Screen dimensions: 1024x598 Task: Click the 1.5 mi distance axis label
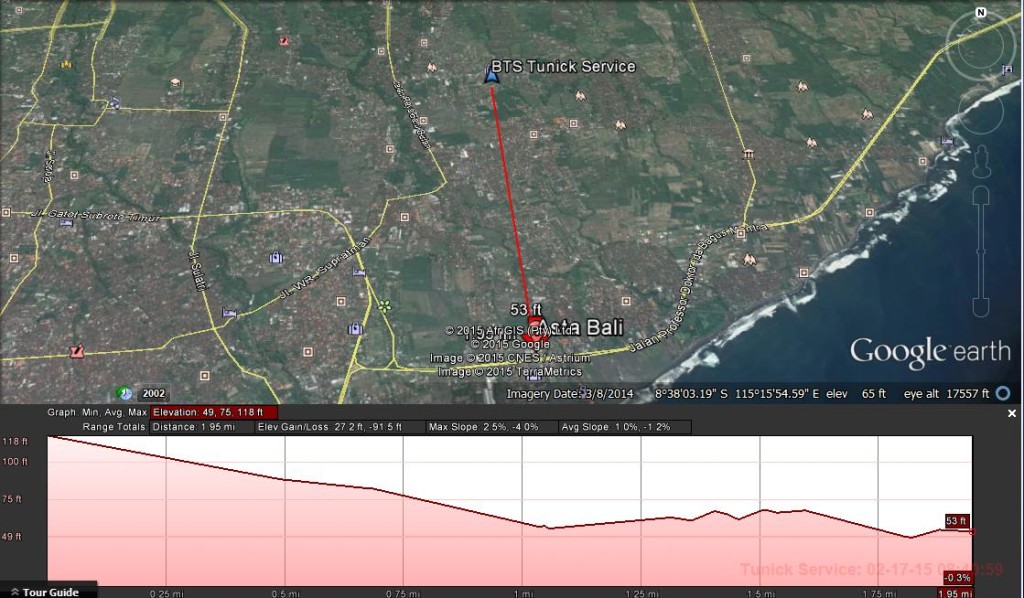click(x=760, y=593)
